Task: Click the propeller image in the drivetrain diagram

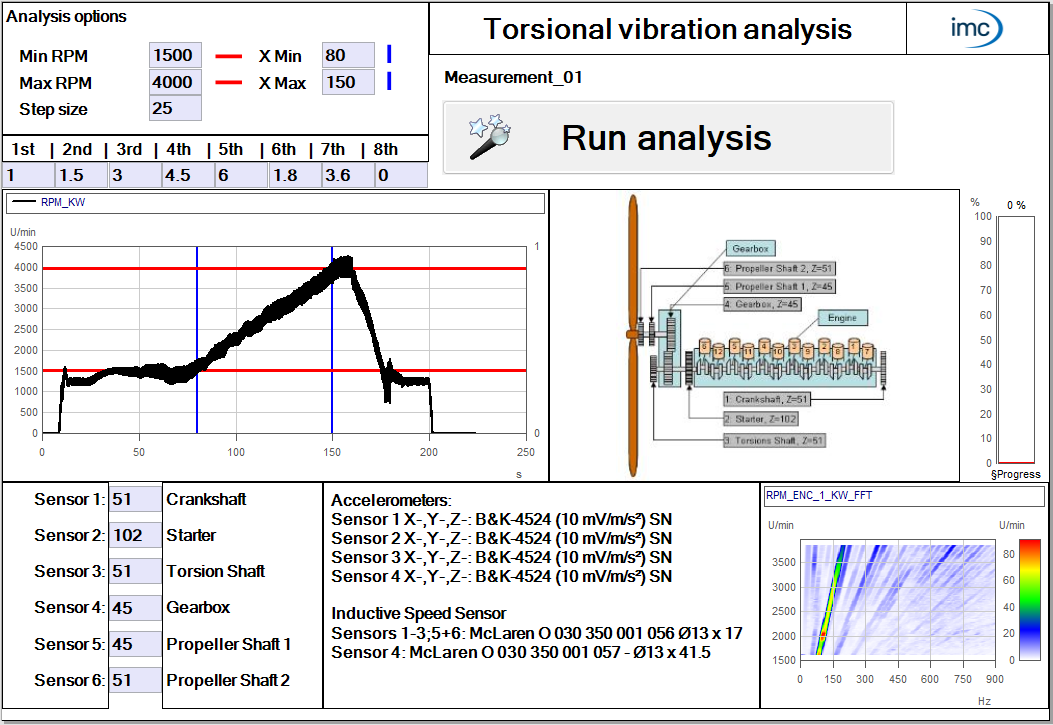Action: (x=632, y=332)
